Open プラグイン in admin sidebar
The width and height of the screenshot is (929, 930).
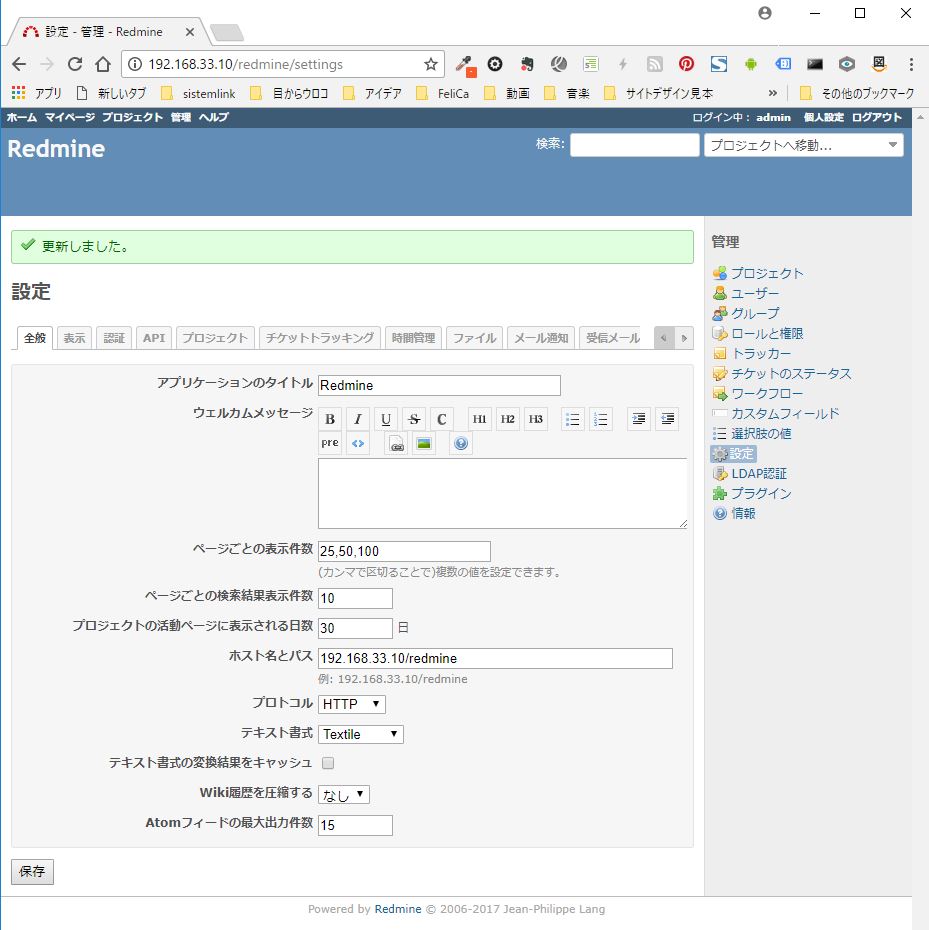point(761,493)
